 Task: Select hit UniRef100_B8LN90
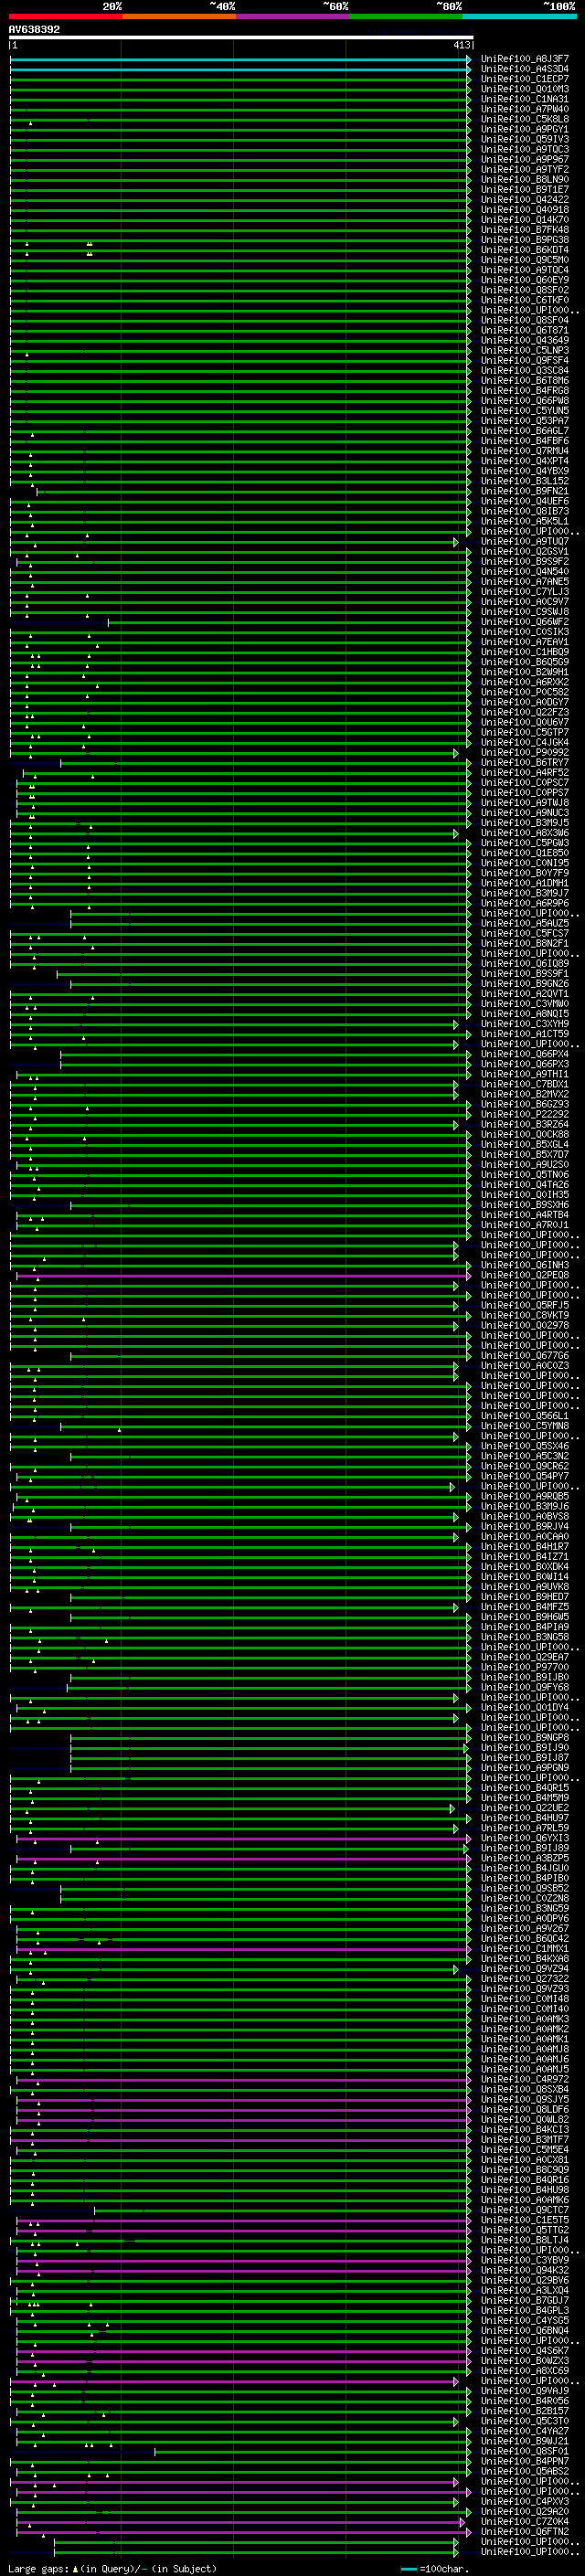(x=525, y=180)
